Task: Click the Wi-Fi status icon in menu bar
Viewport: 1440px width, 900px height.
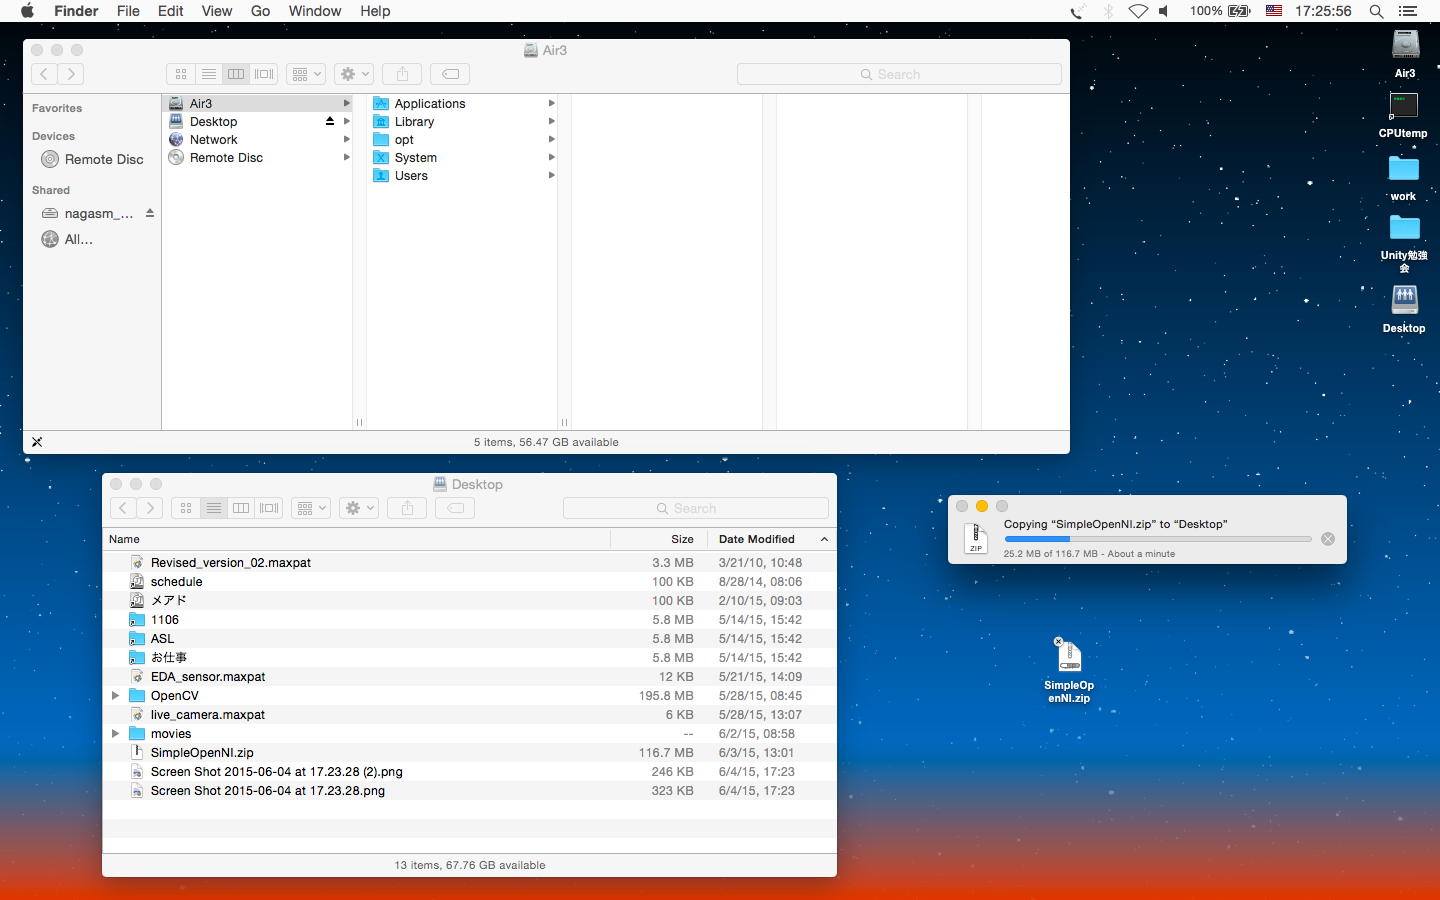Action: pos(1137,11)
